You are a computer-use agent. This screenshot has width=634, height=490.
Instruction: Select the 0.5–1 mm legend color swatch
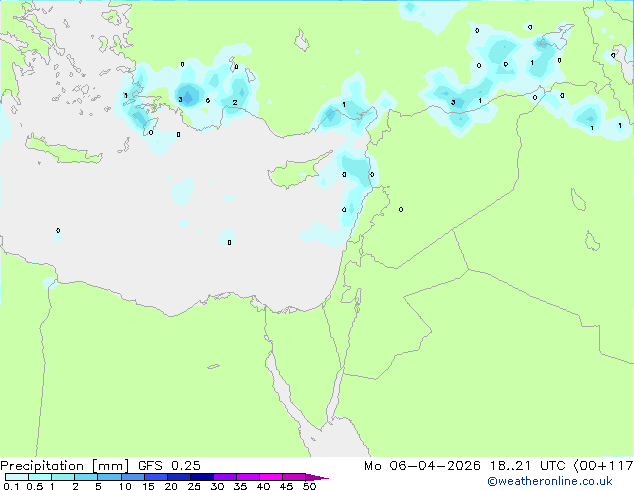[40, 477]
